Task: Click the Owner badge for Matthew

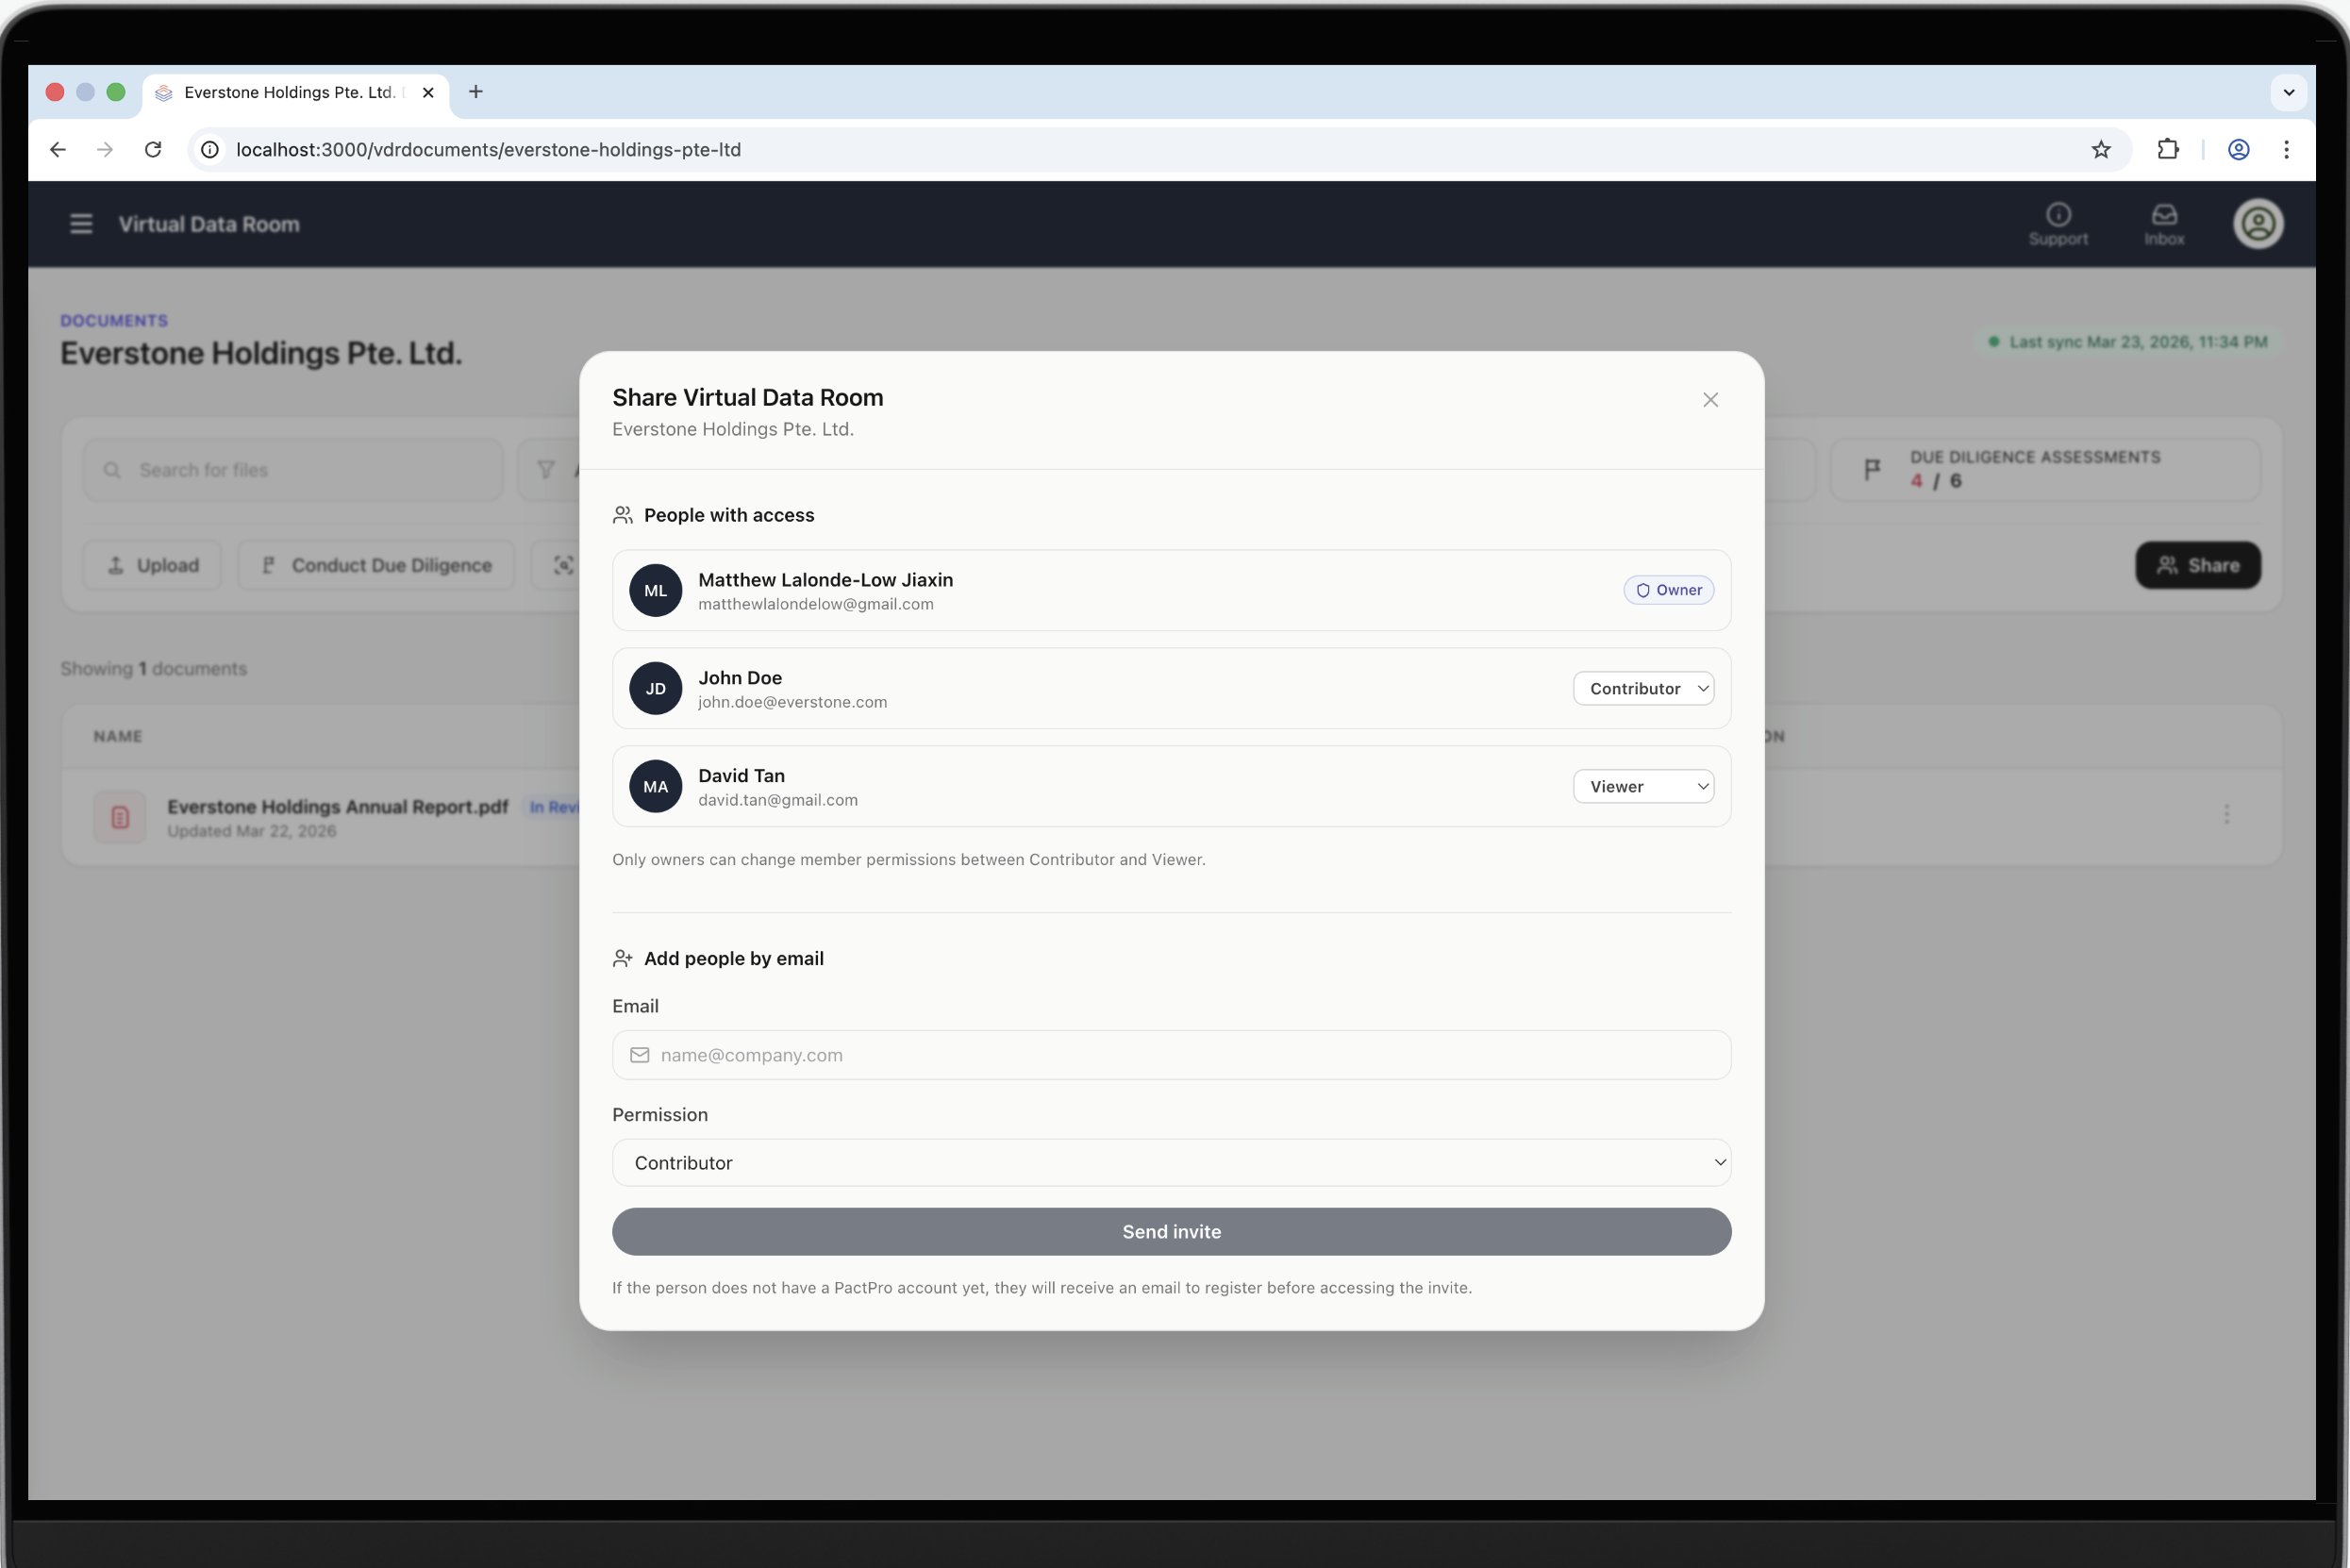Action: [1668, 590]
